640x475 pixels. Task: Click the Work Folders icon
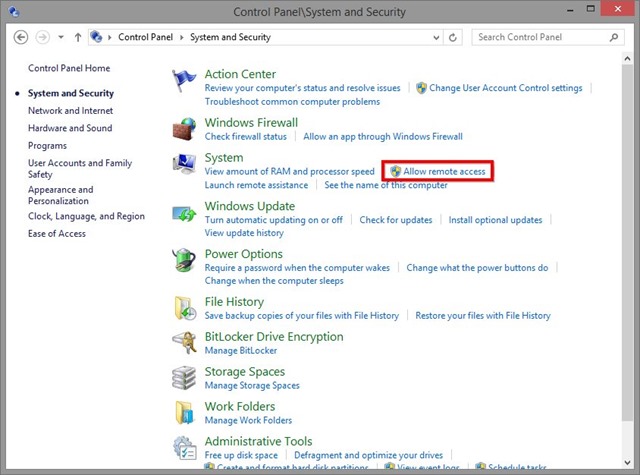[x=184, y=413]
